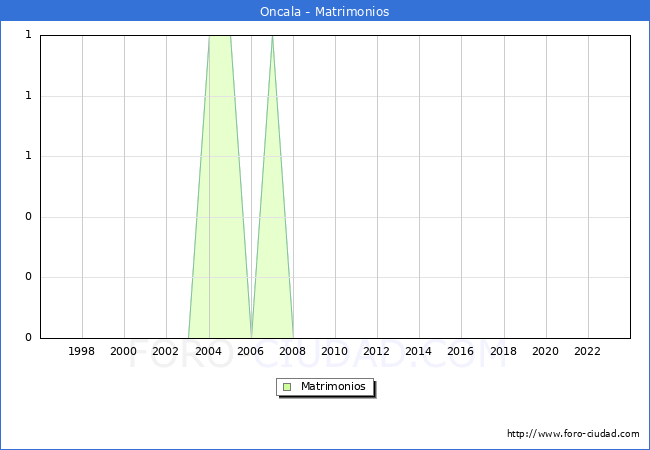Image resolution: width=650 pixels, height=450 pixels.
Task: Select the 2006 x-axis label
Action: tap(250, 351)
